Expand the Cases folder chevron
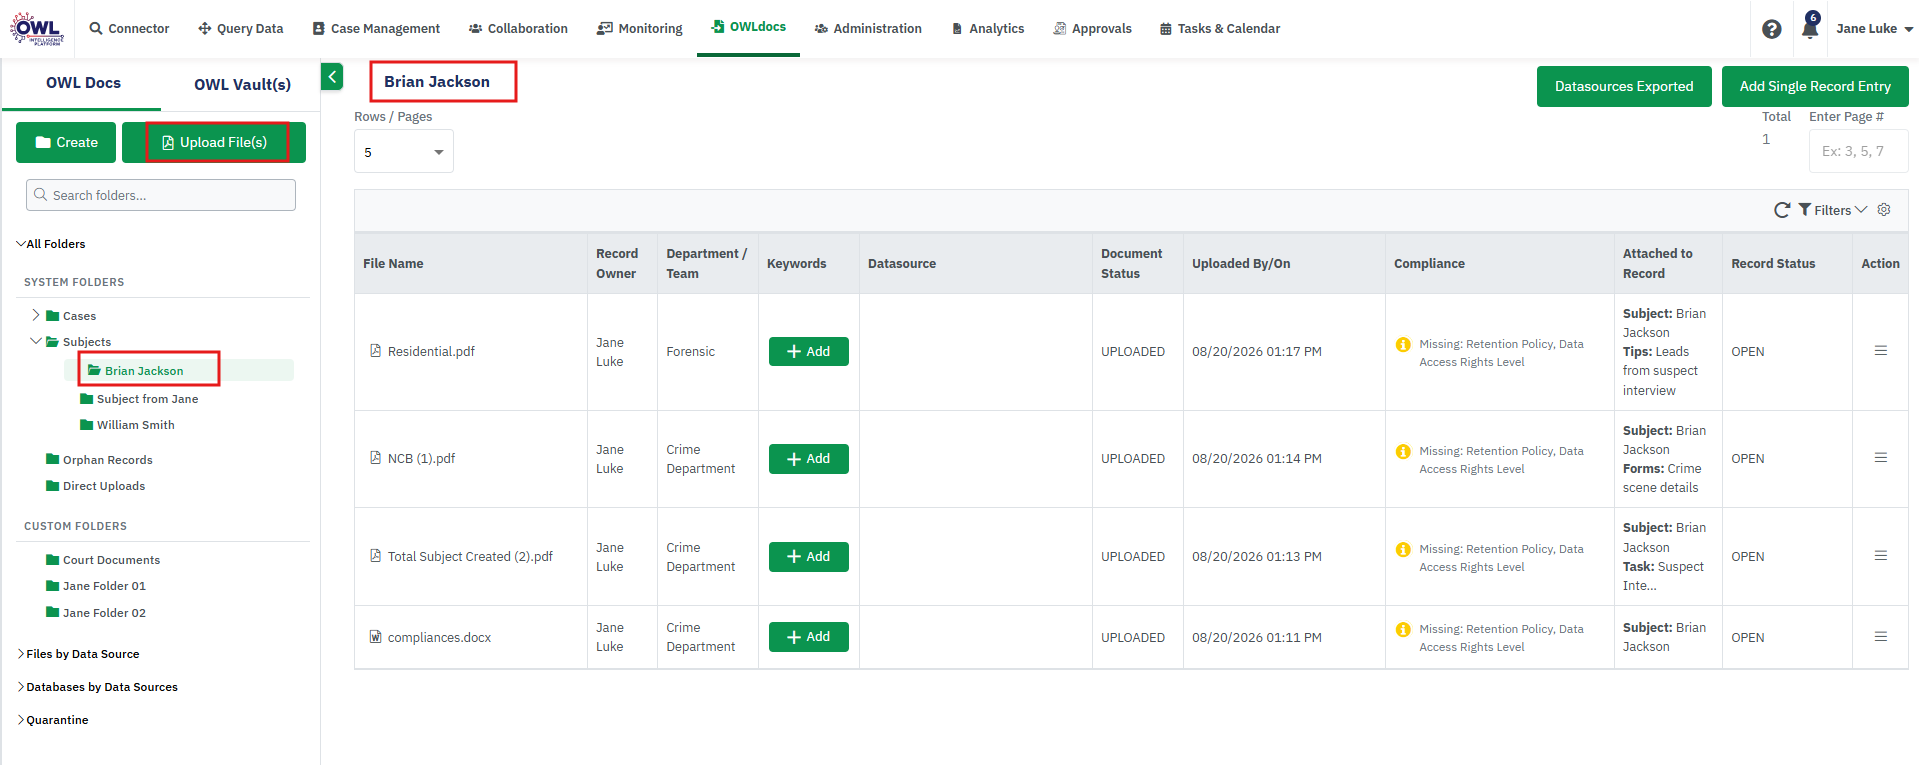This screenshot has height=765, width=1919. (36, 315)
